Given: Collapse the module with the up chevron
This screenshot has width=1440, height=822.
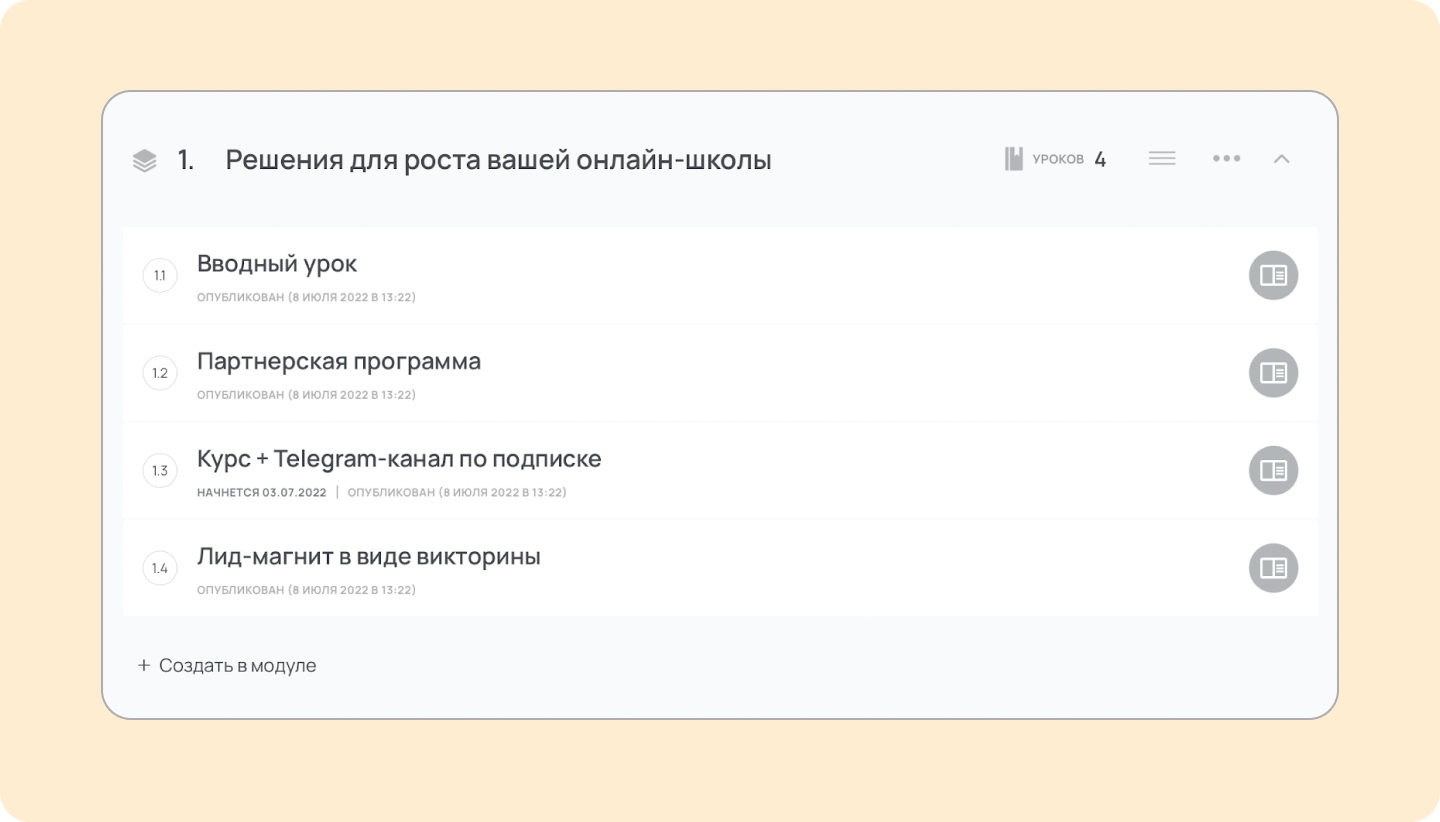Looking at the screenshot, I should tap(1282, 158).
